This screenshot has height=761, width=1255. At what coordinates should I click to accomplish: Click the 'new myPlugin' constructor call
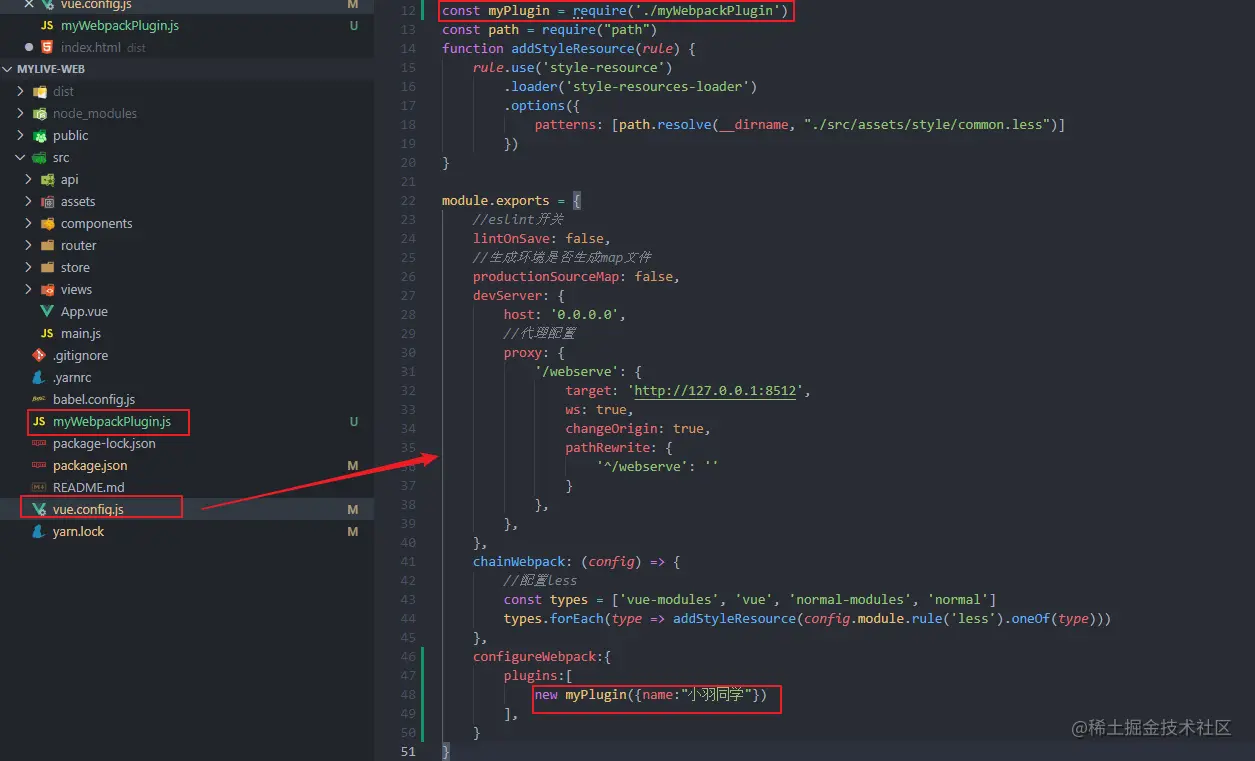tap(651, 694)
